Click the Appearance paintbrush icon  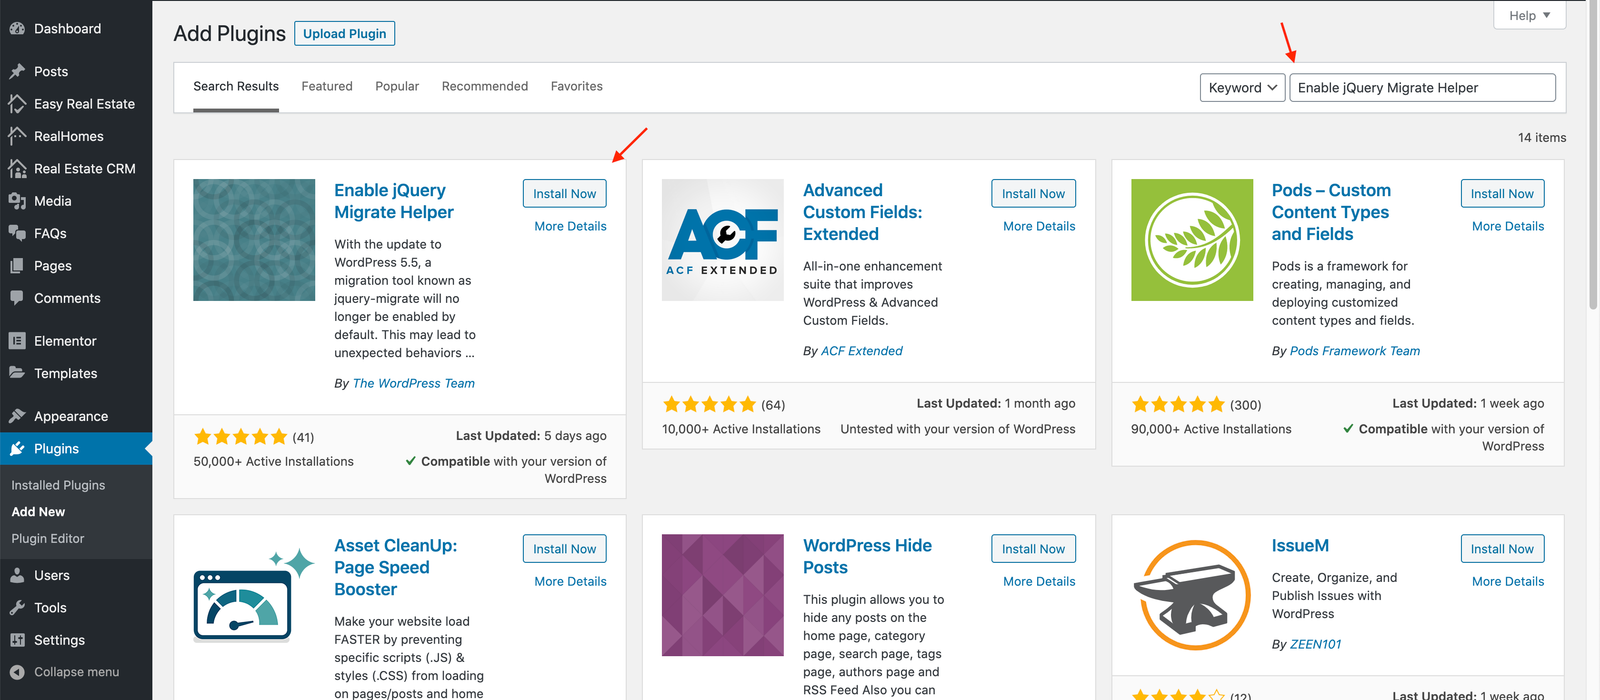17,416
